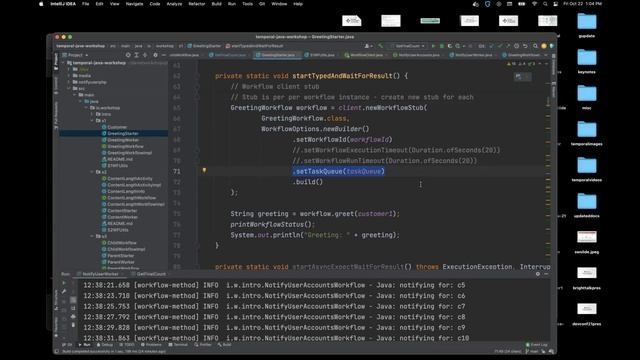Image resolution: width=640 pixels, height=360 pixels.
Task: Open the Terminal tool window button
Action: pyautogui.click(x=178, y=345)
